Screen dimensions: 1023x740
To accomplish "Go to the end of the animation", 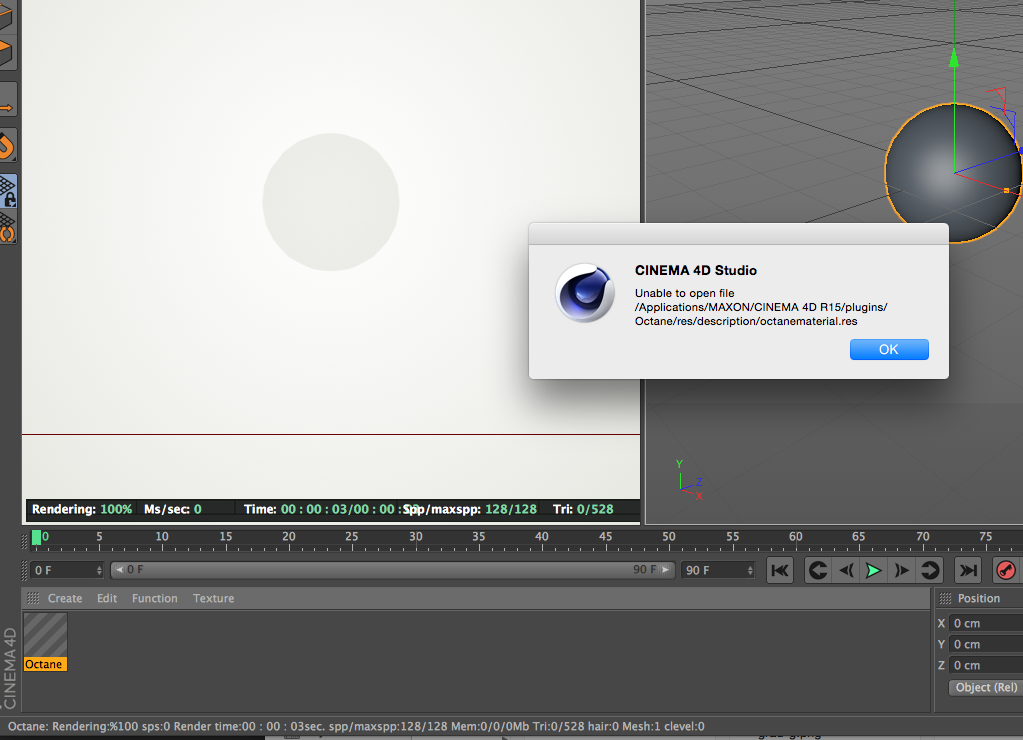I will click(x=968, y=570).
